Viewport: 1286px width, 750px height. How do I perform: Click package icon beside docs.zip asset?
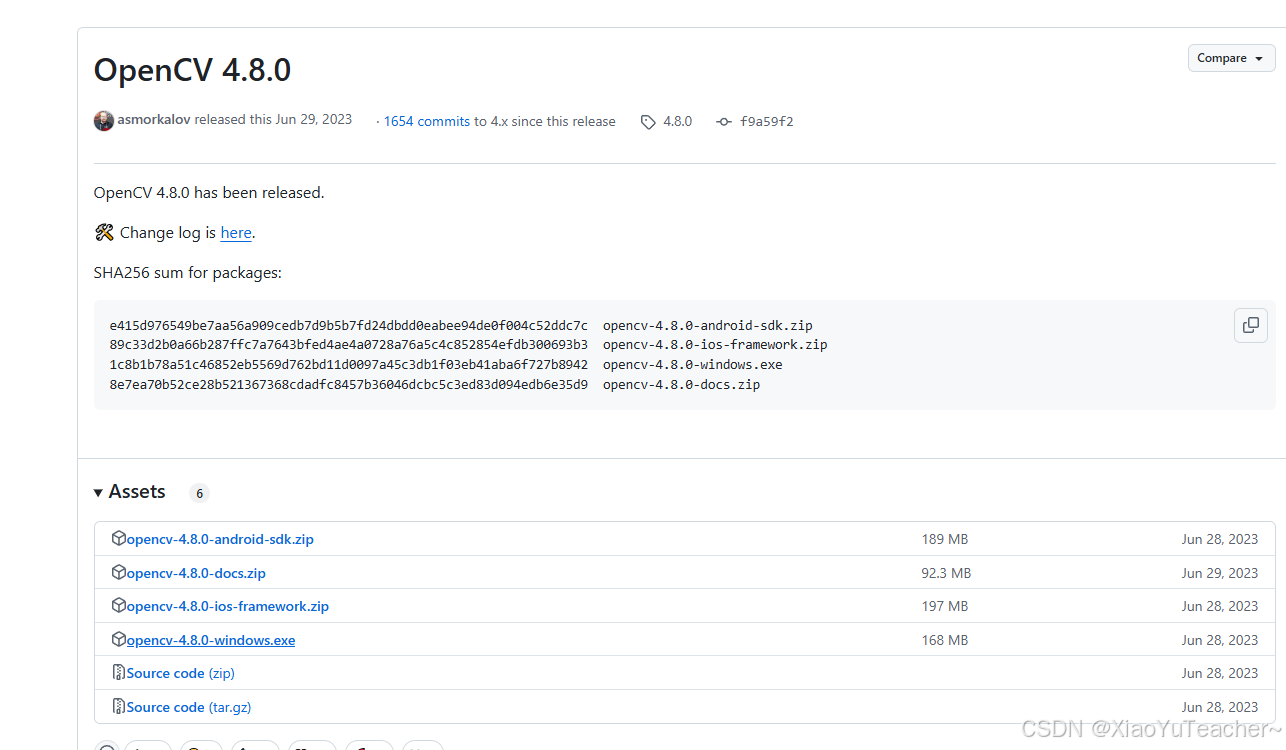click(x=119, y=572)
